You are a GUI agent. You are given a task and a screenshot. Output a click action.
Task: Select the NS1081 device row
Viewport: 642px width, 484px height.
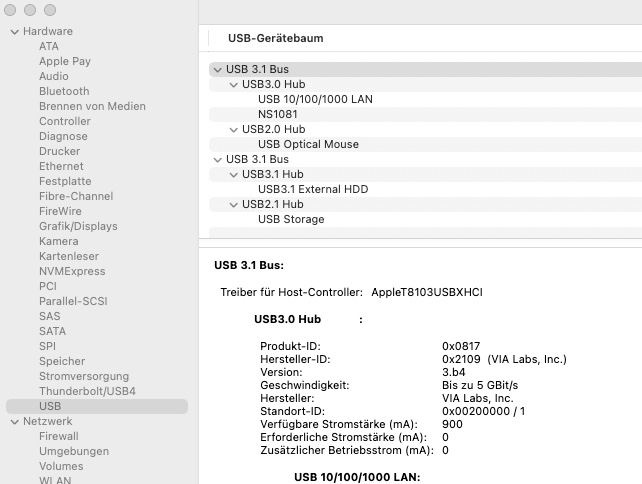277,115
